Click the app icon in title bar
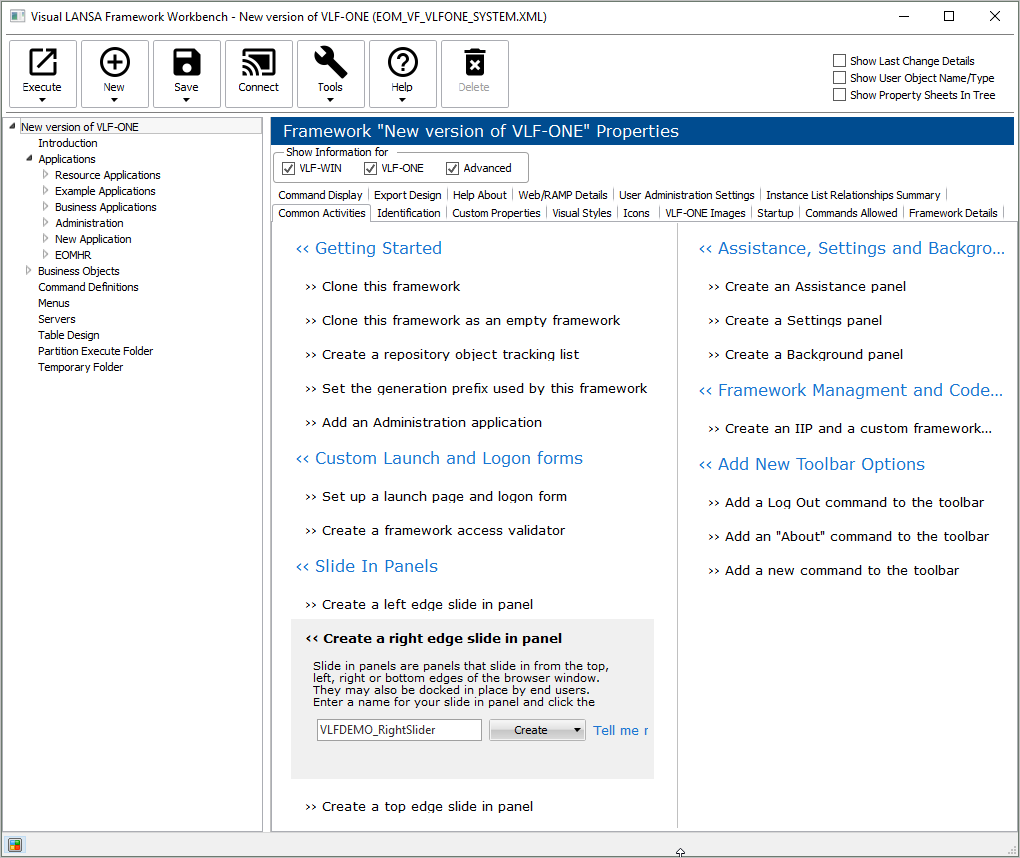The image size is (1020, 858). (18, 16)
